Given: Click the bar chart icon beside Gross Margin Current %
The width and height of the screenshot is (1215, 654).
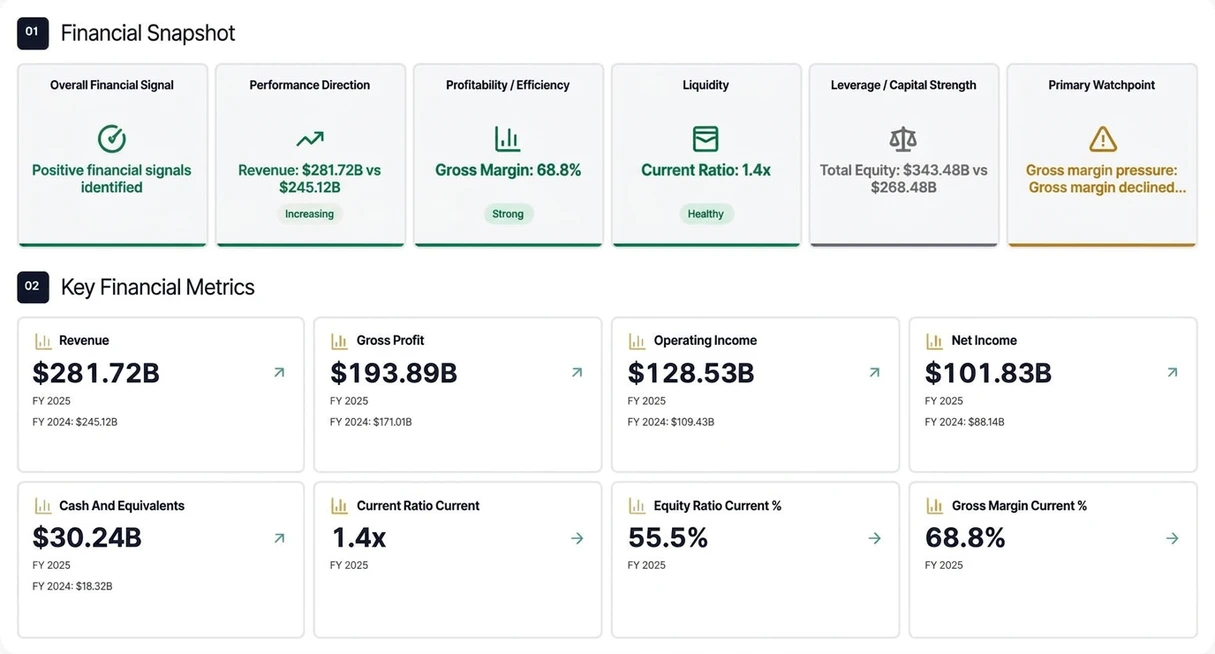Looking at the screenshot, I should coord(934,506).
